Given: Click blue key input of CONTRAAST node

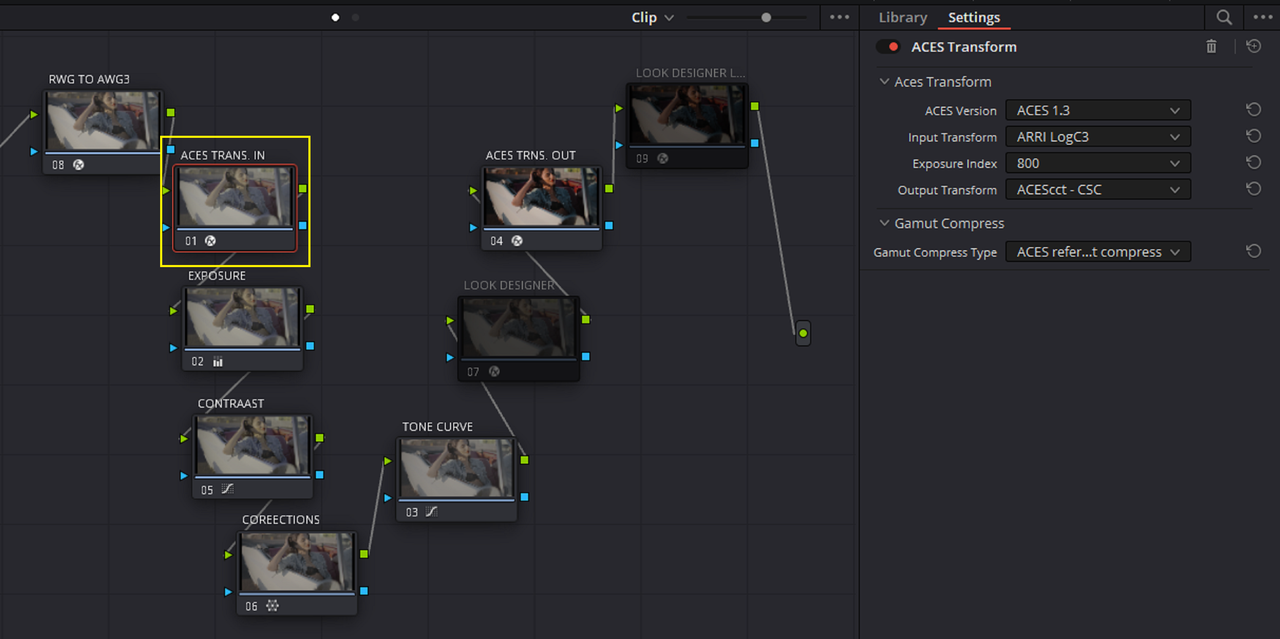Looking at the screenshot, I should coord(185,475).
